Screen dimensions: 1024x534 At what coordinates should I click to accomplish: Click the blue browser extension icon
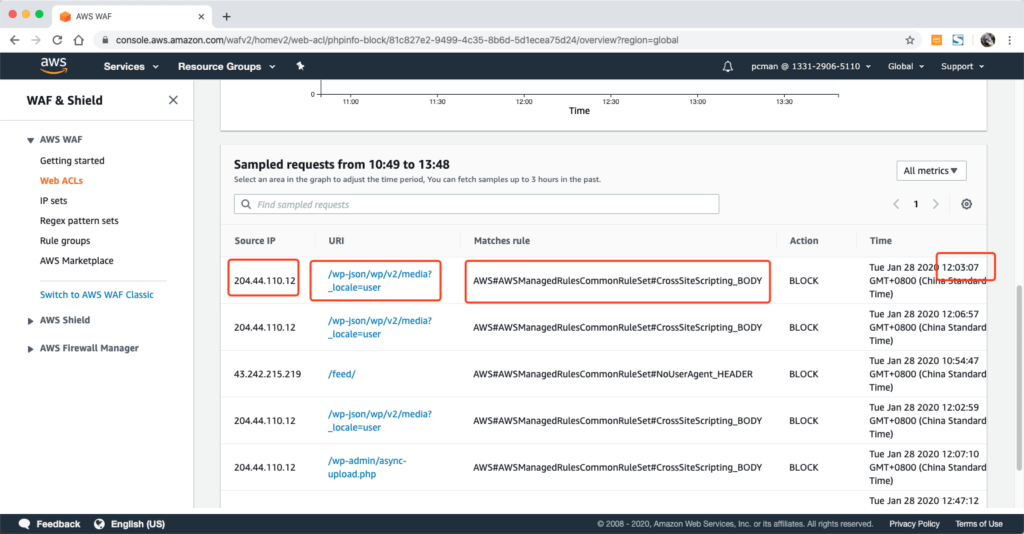tap(958, 40)
